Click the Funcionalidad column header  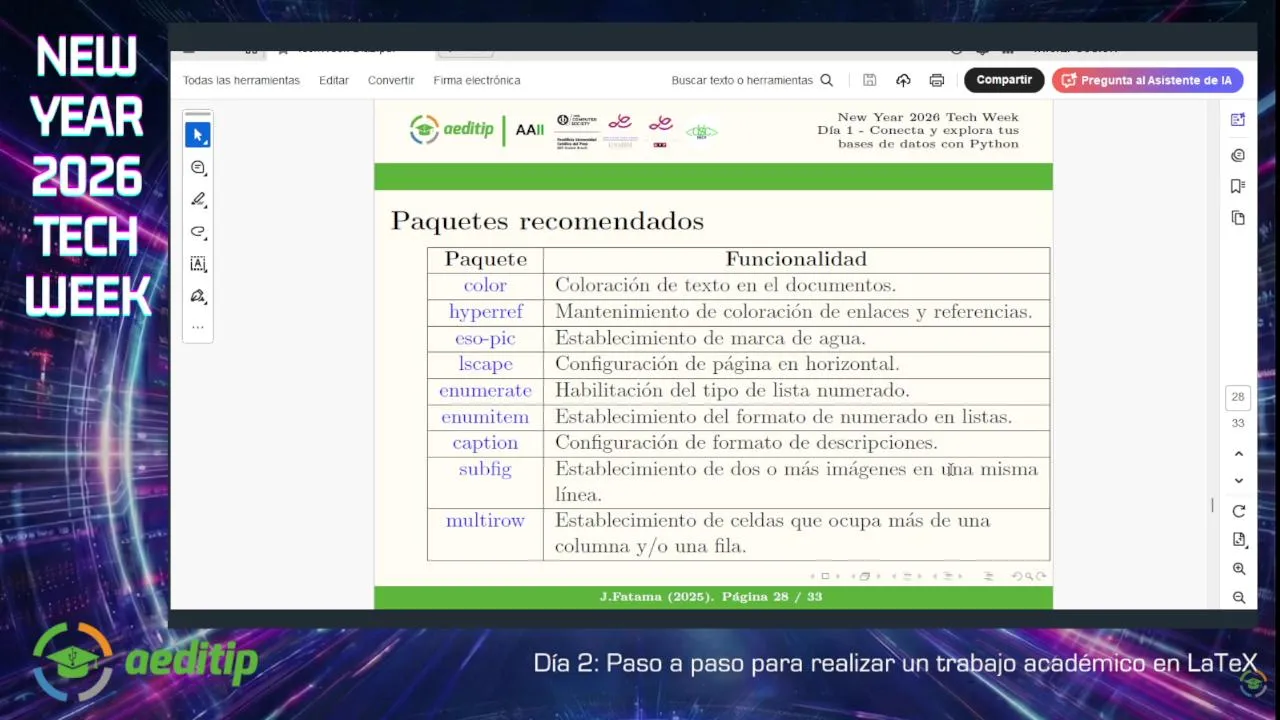pos(796,259)
